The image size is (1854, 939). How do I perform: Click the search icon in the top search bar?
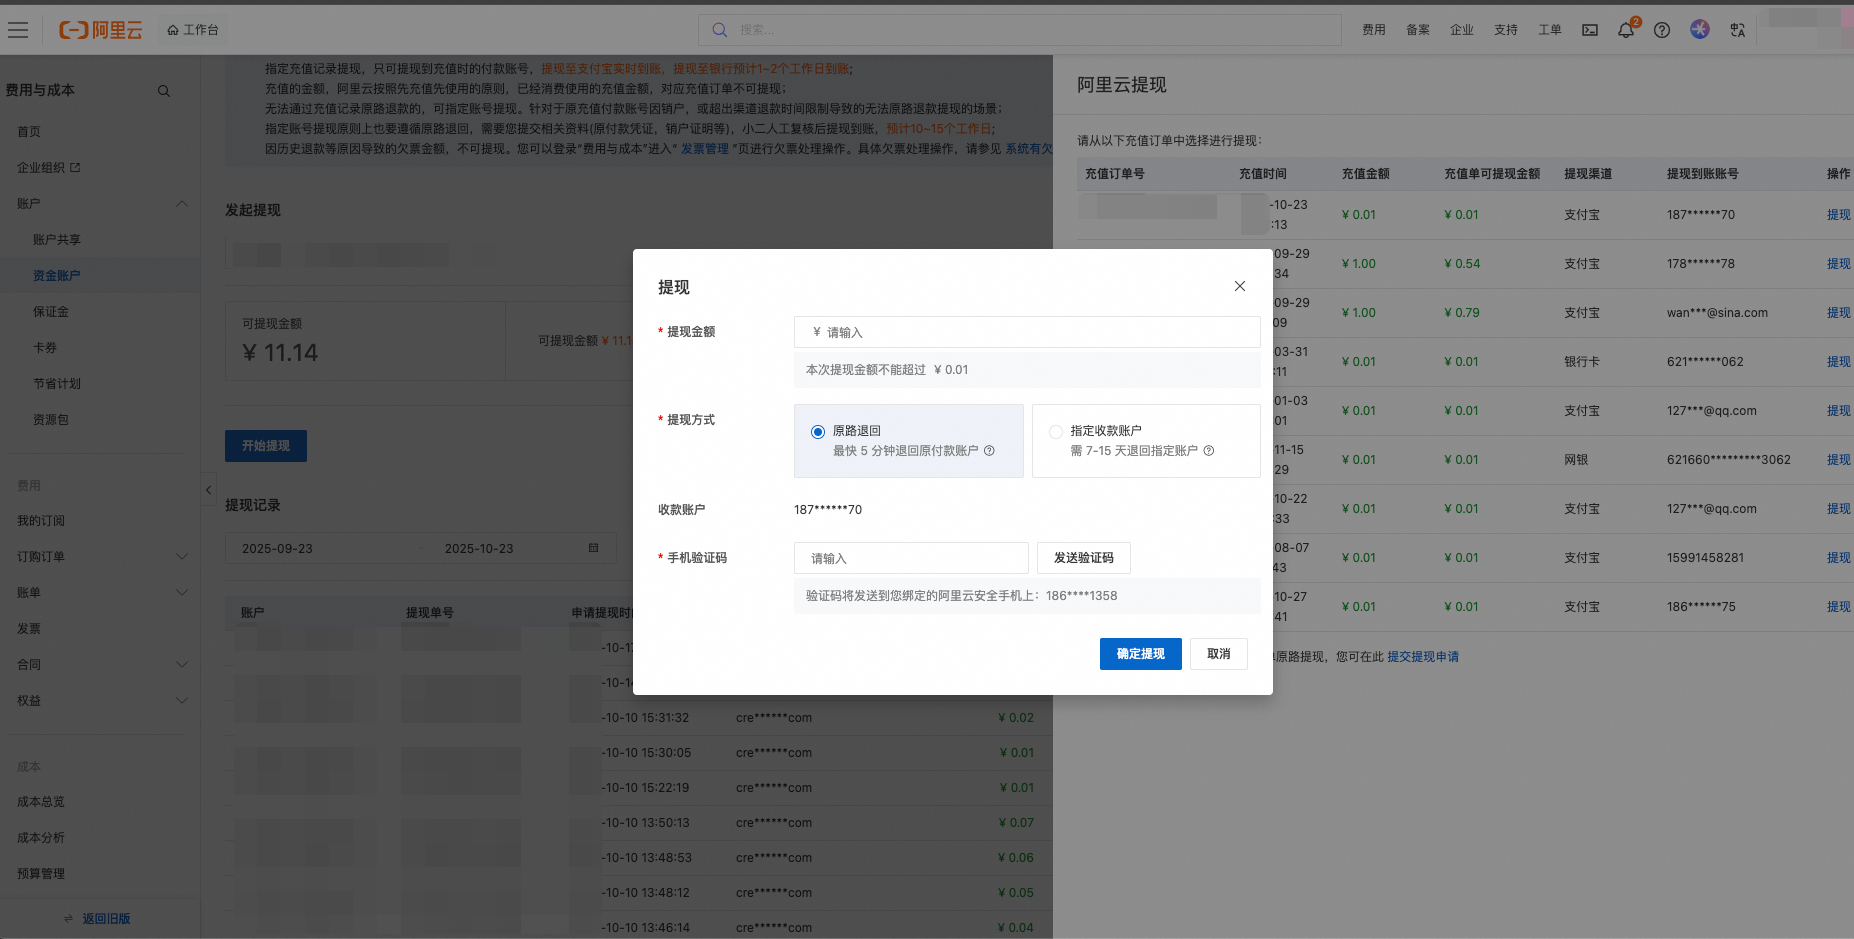tap(719, 30)
